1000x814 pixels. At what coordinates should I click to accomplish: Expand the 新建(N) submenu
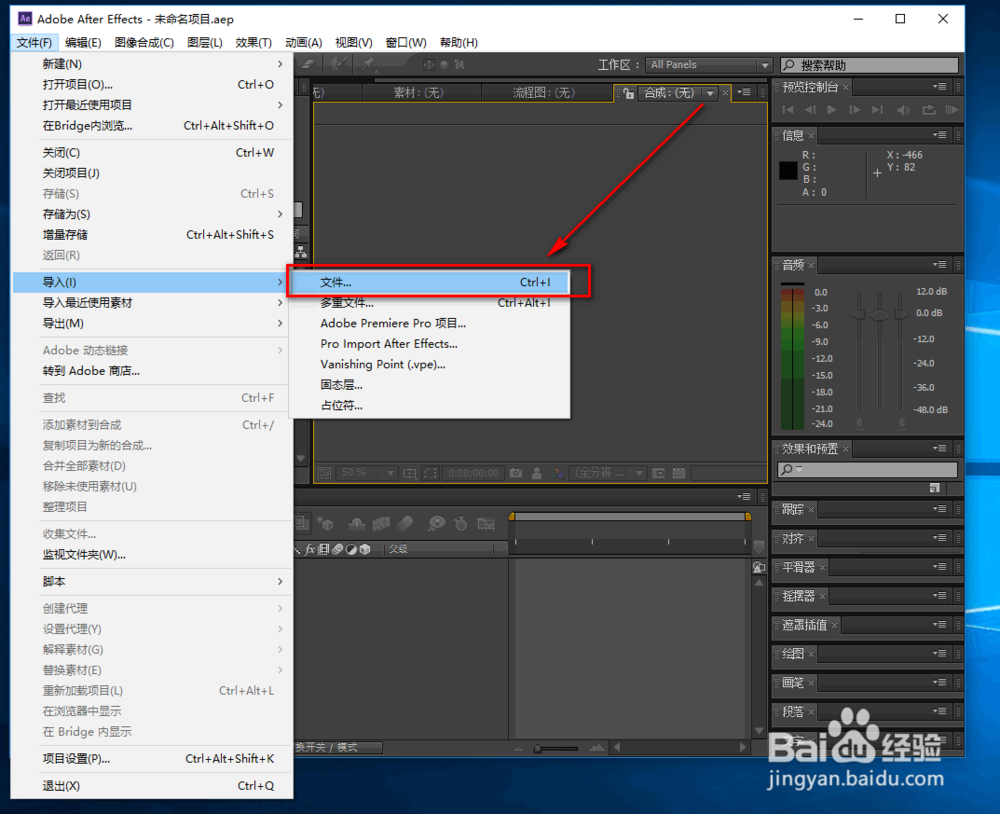tap(152, 64)
